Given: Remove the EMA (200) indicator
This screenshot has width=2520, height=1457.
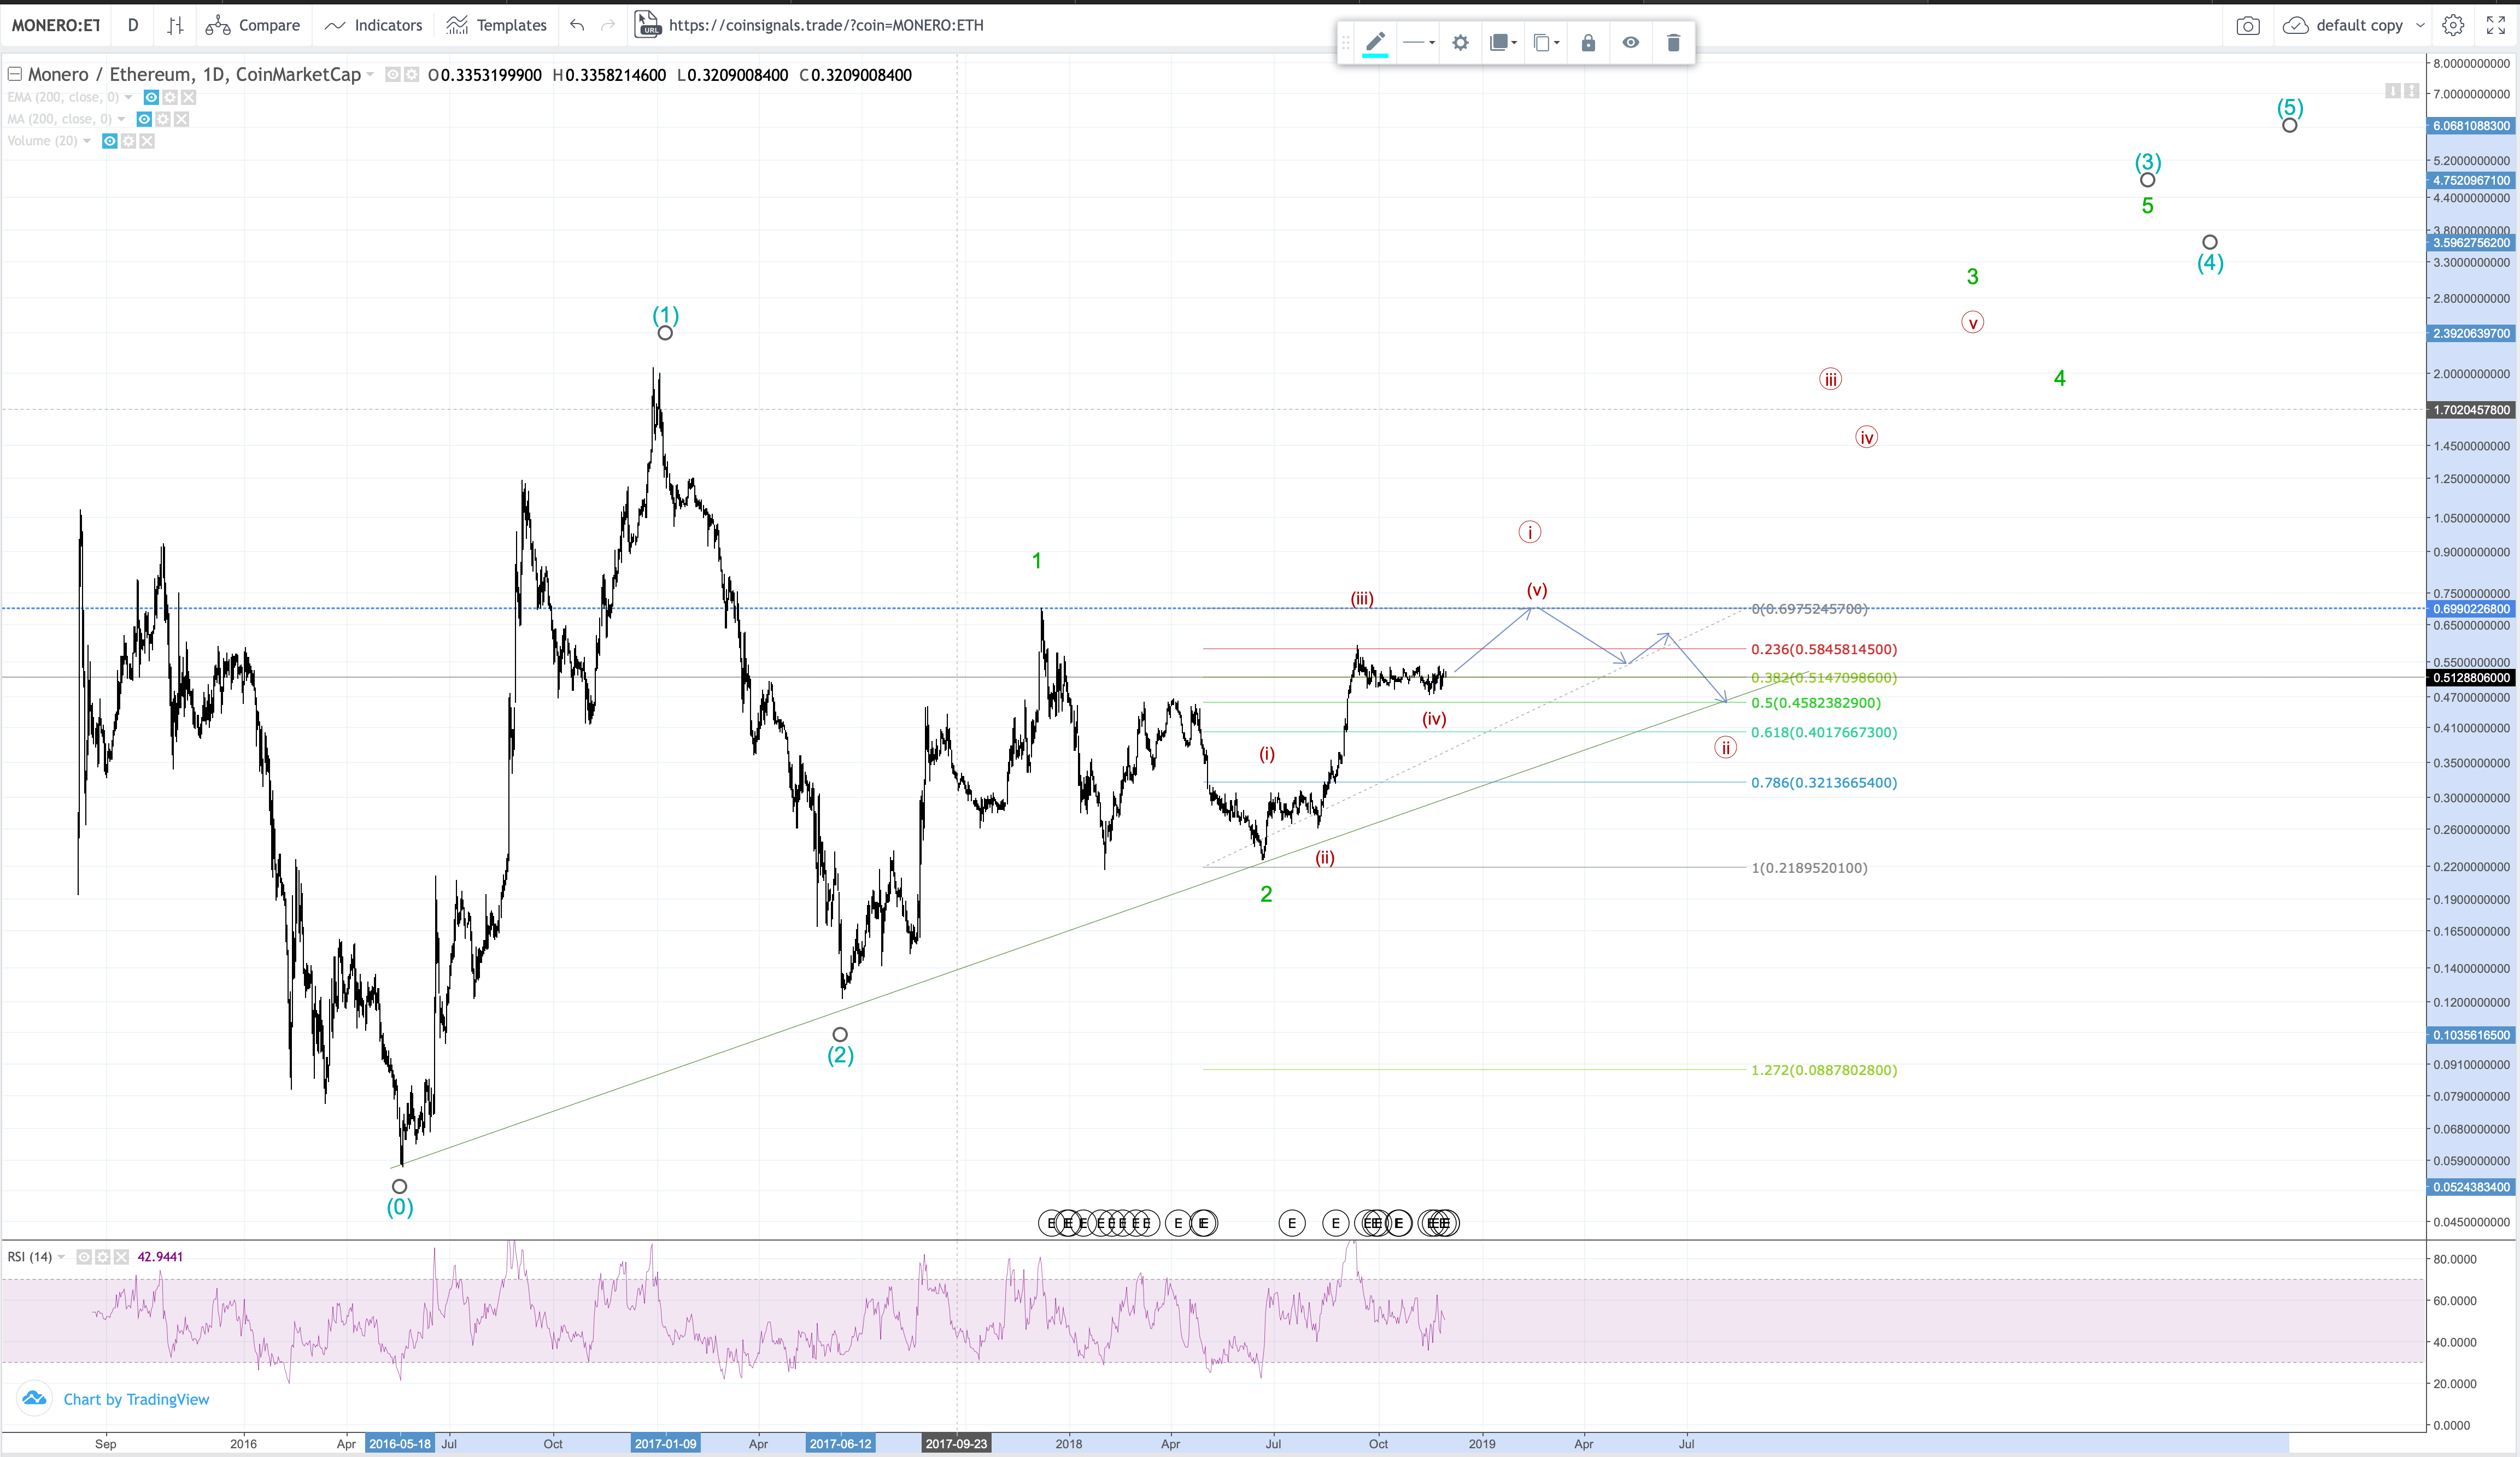Looking at the screenshot, I should click(x=188, y=97).
